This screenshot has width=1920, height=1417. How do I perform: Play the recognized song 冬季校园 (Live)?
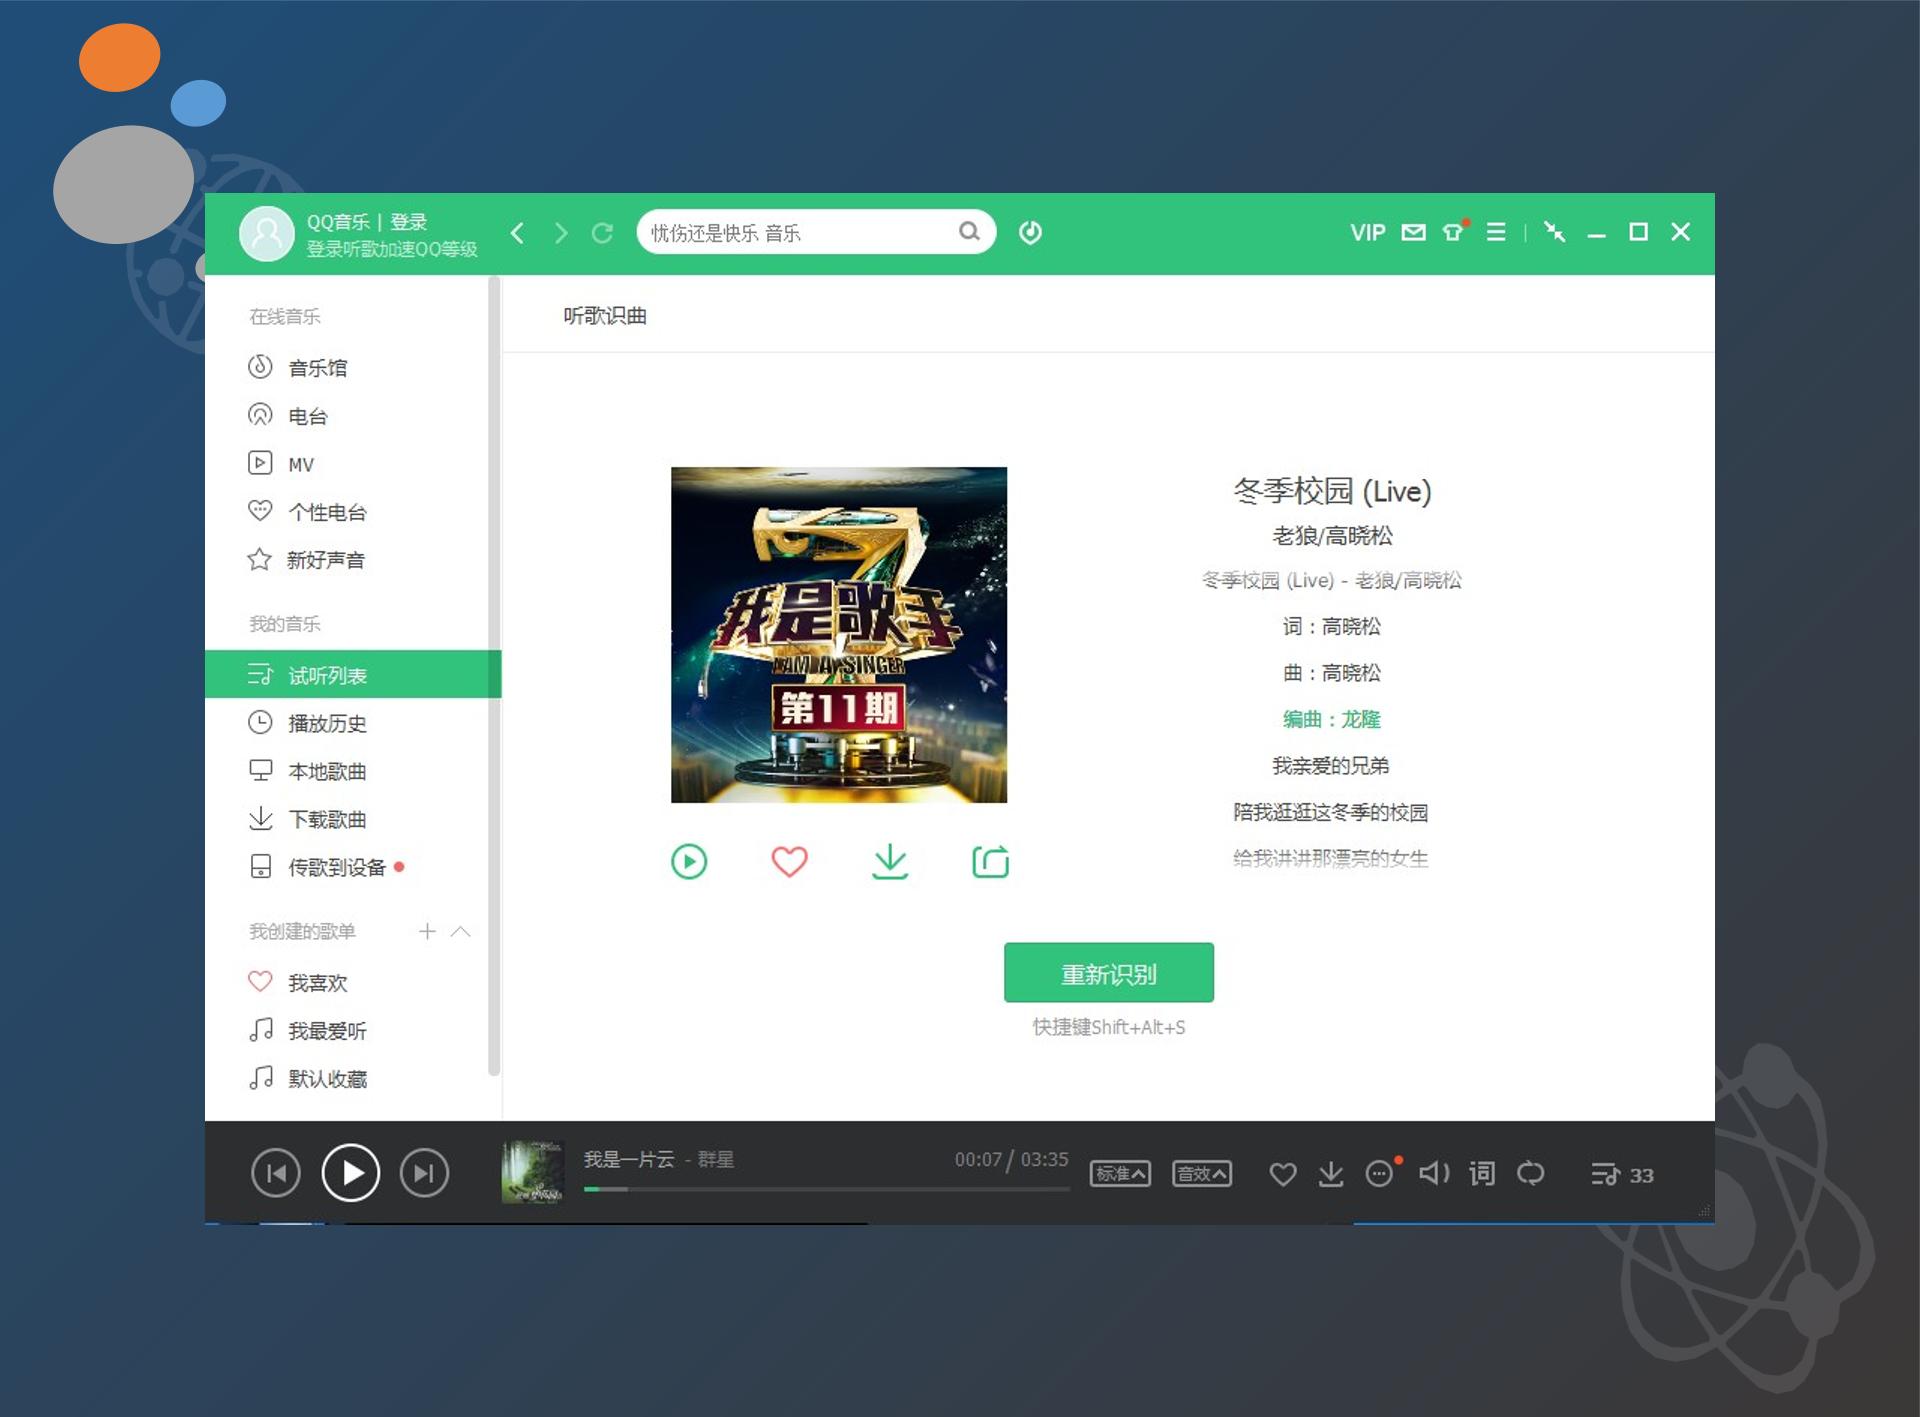(x=689, y=861)
